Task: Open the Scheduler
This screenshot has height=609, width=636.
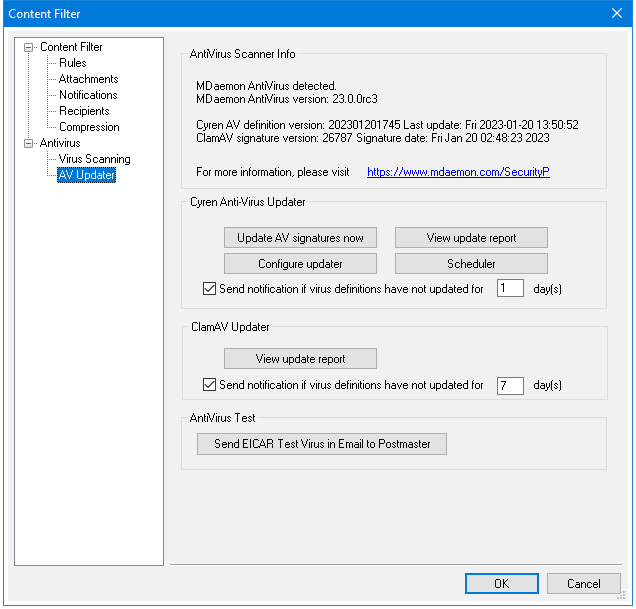Action: point(471,264)
